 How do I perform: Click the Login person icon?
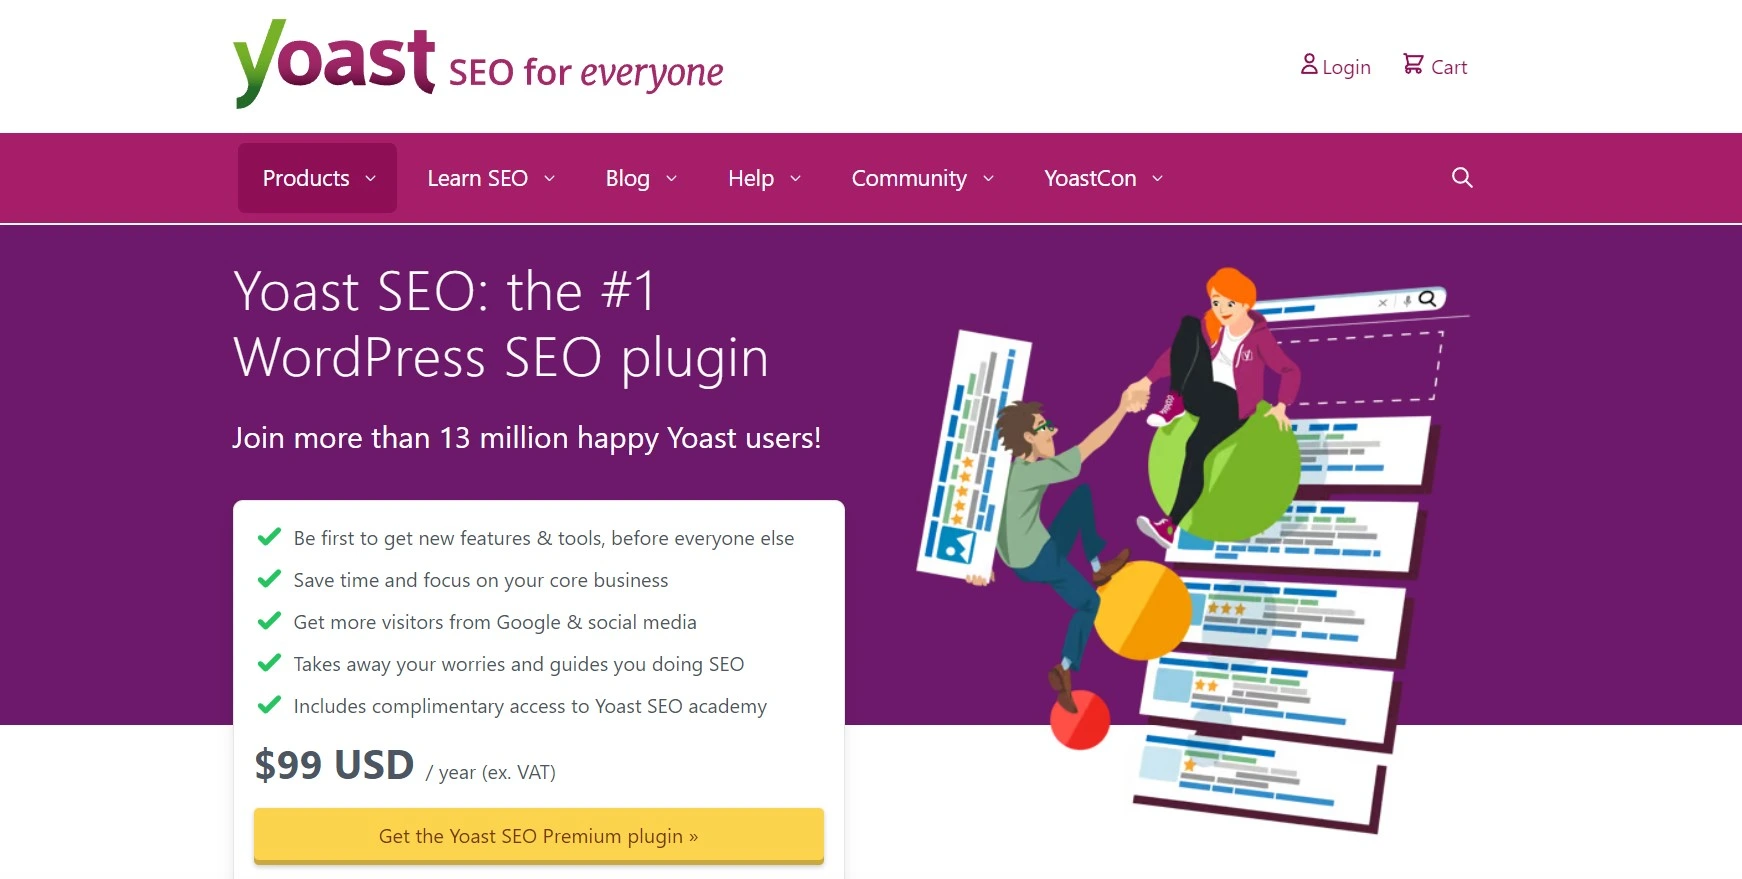[x=1309, y=65]
